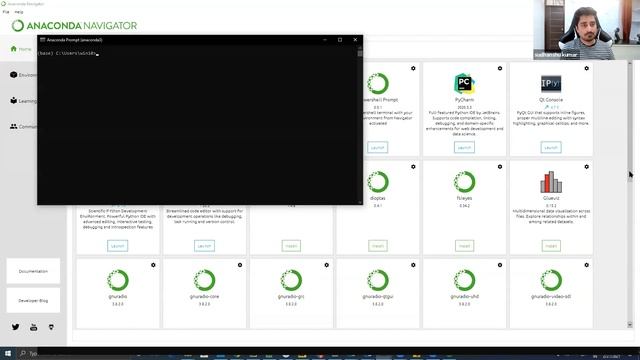Open the Documentation link box

(x=33, y=271)
